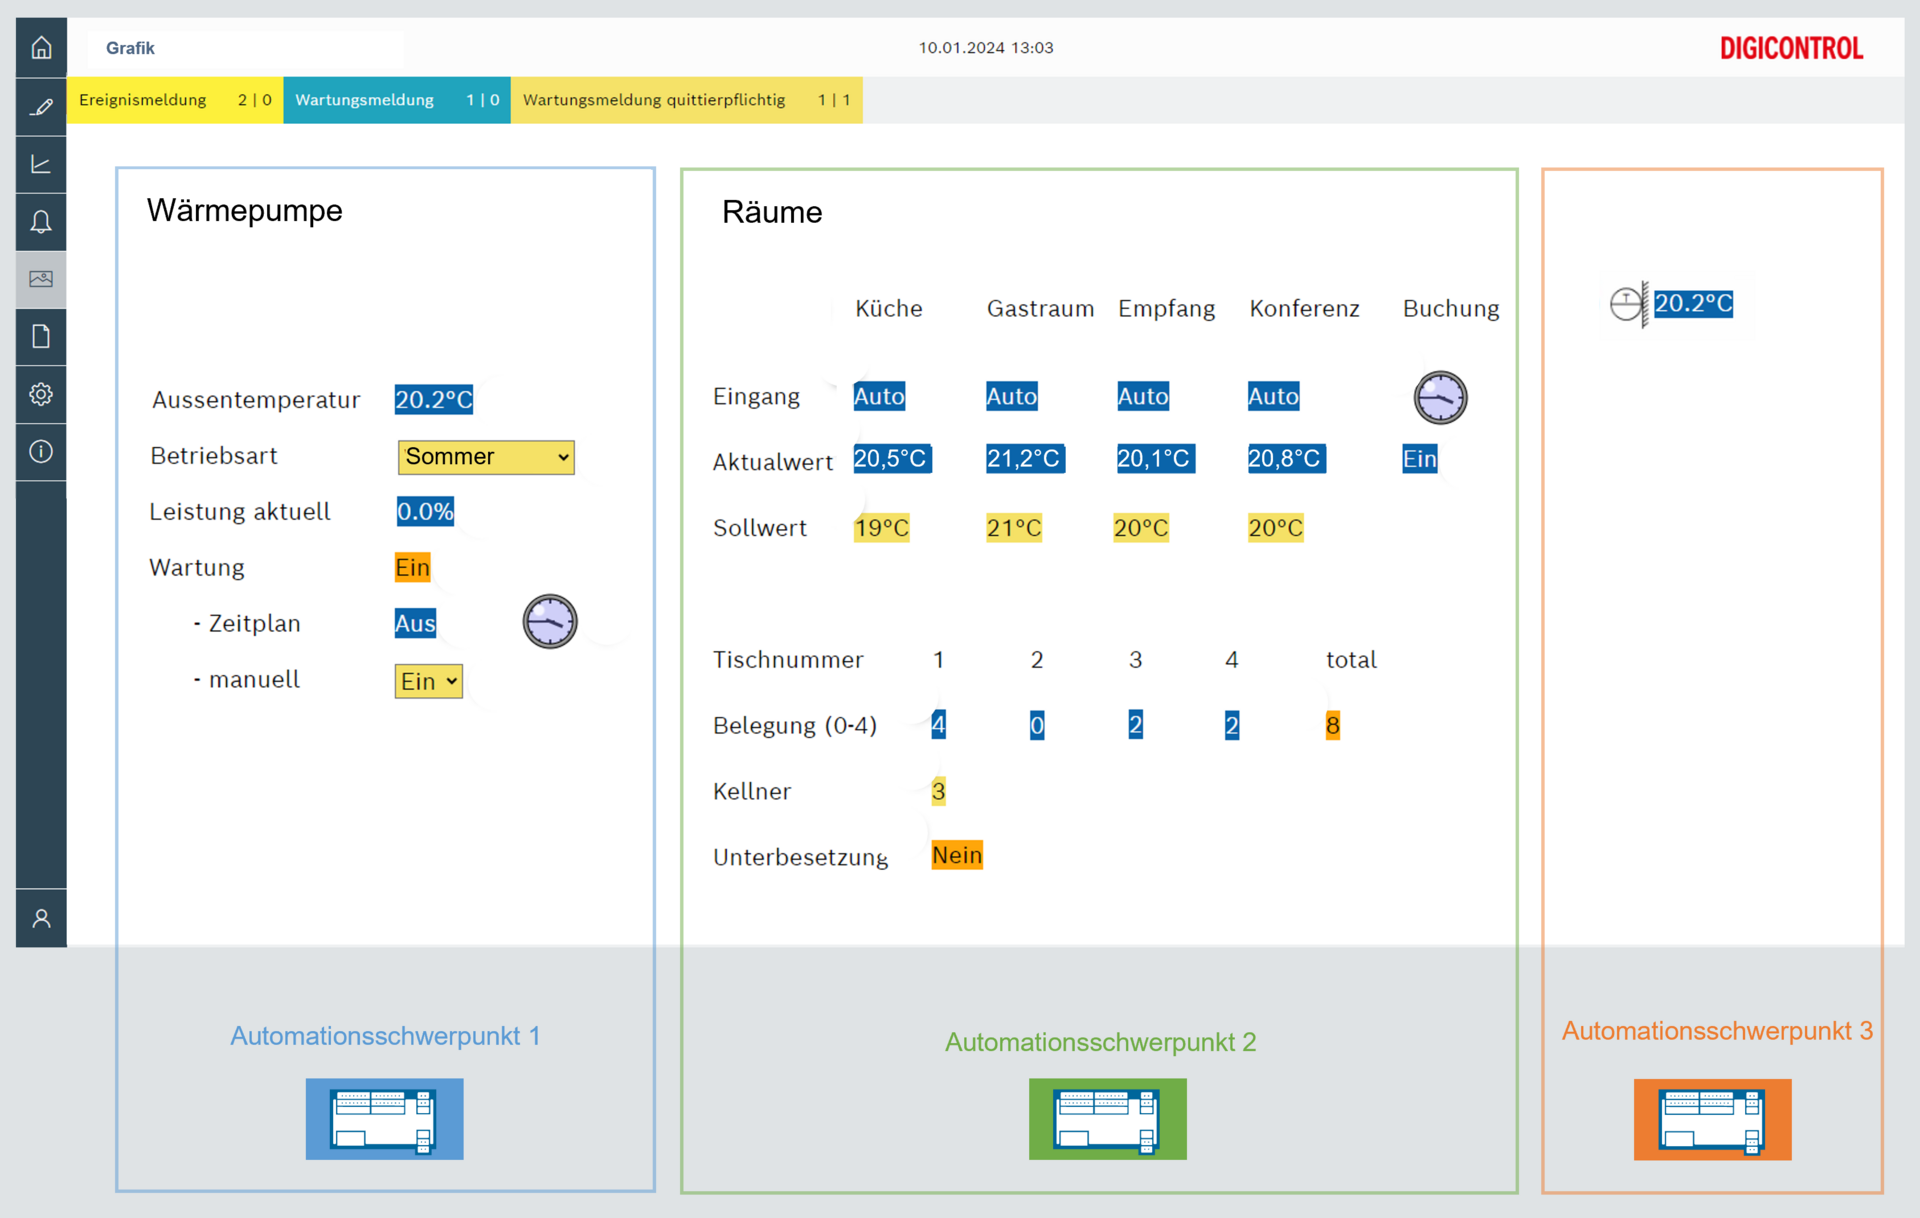Expand the manuell Ein dropdown
This screenshot has height=1218, width=1920.
coord(428,681)
